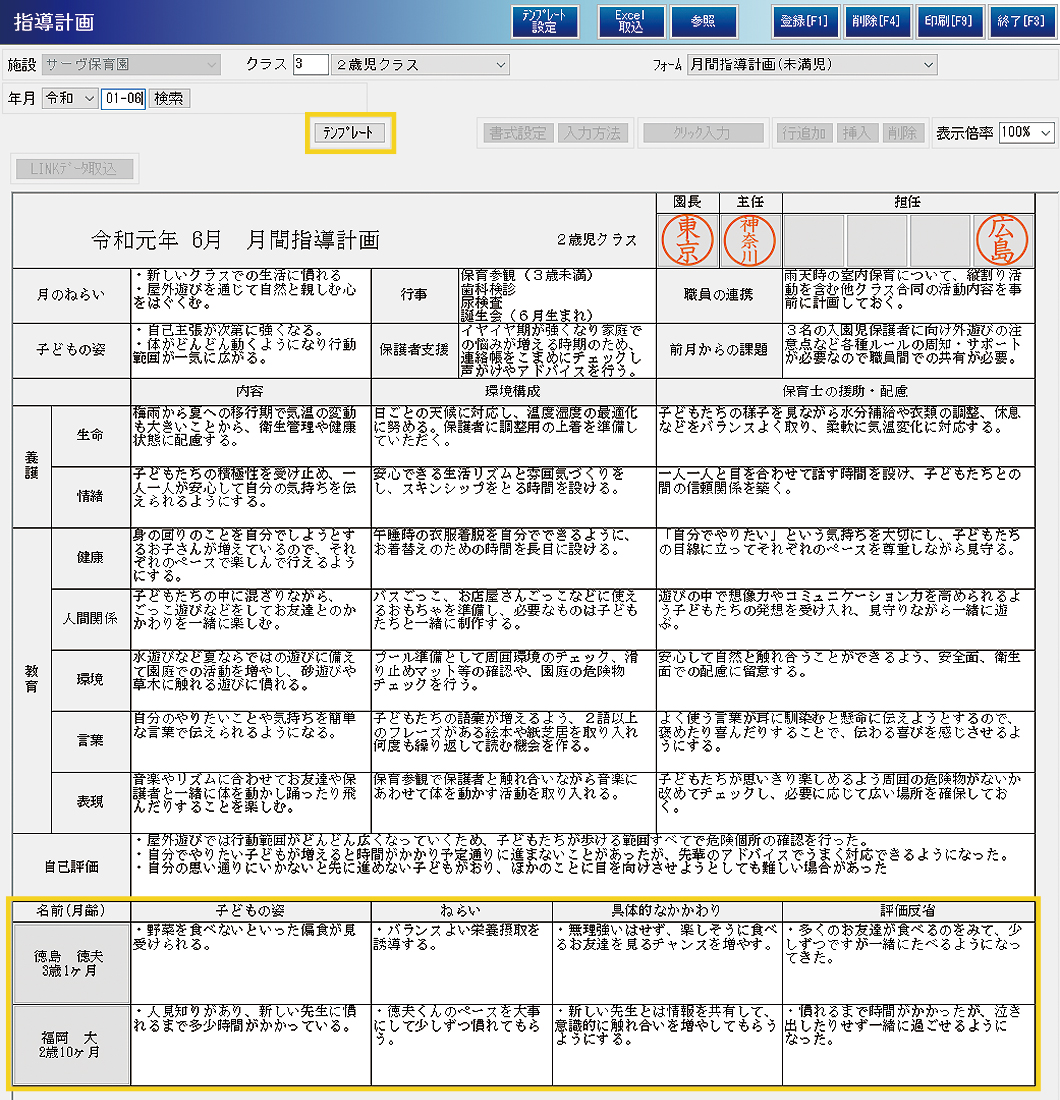Click the 01-06 year-month field
The height and width of the screenshot is (1100, 1060).
tap(123, 98)
